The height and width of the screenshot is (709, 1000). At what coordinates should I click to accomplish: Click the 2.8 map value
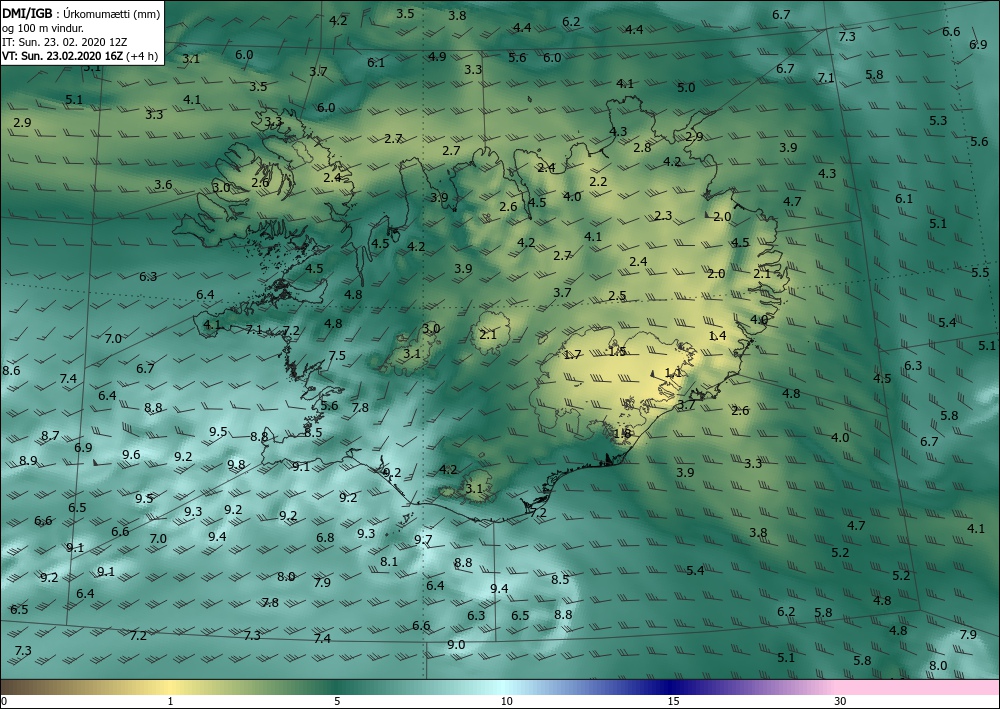[x=642, y=147]
